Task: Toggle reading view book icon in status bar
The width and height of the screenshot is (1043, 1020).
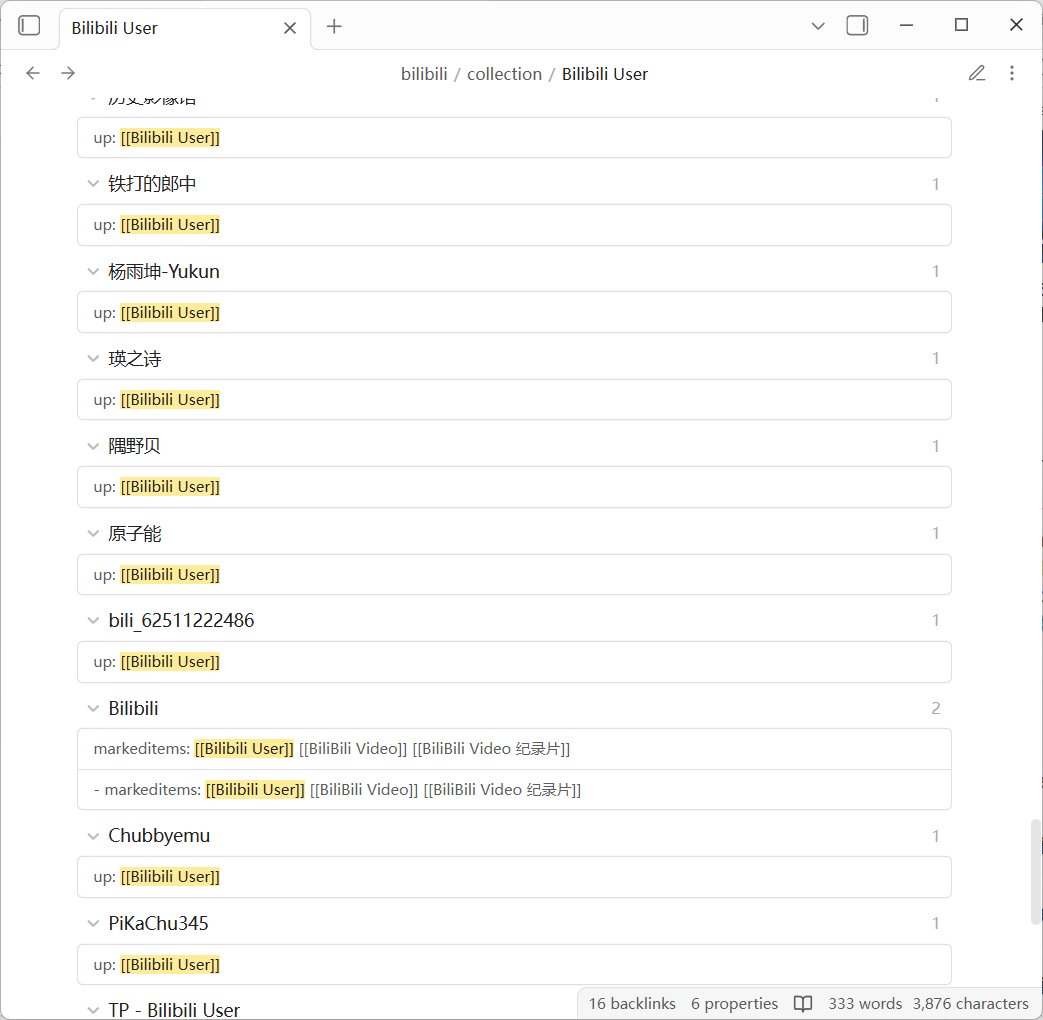Action: [803, 1003]
